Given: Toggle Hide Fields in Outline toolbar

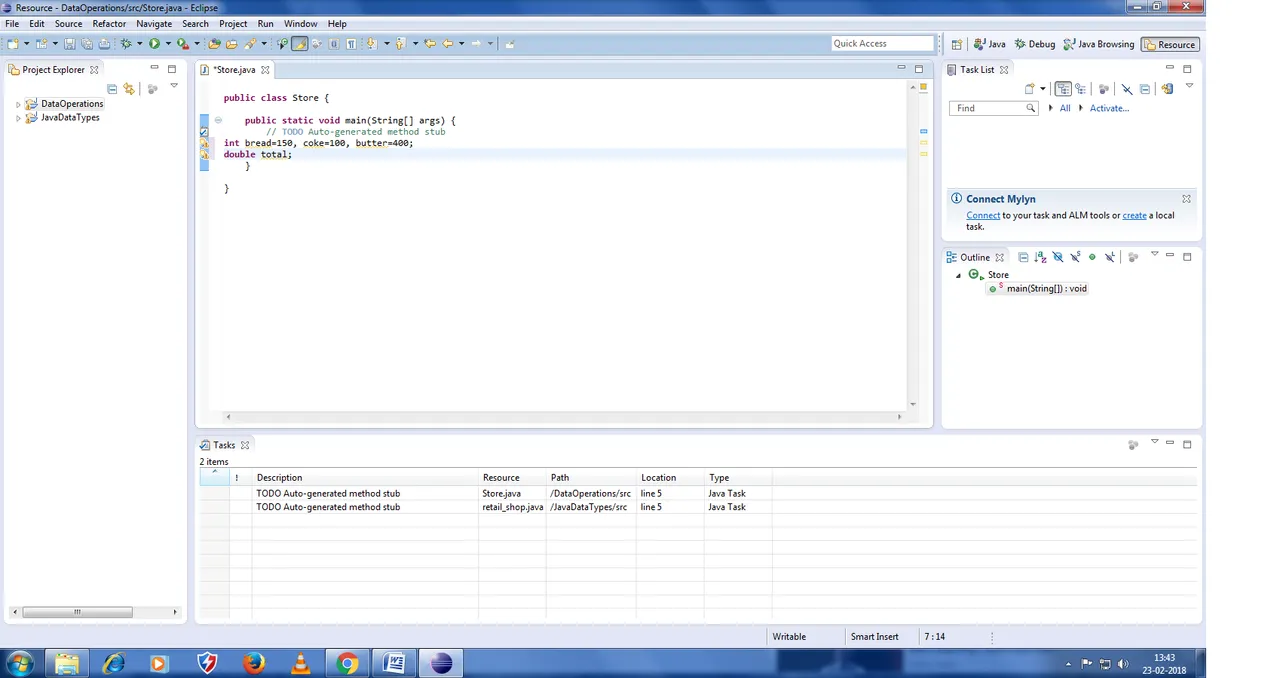Looking at the screenshot, I should [1058, 257].
